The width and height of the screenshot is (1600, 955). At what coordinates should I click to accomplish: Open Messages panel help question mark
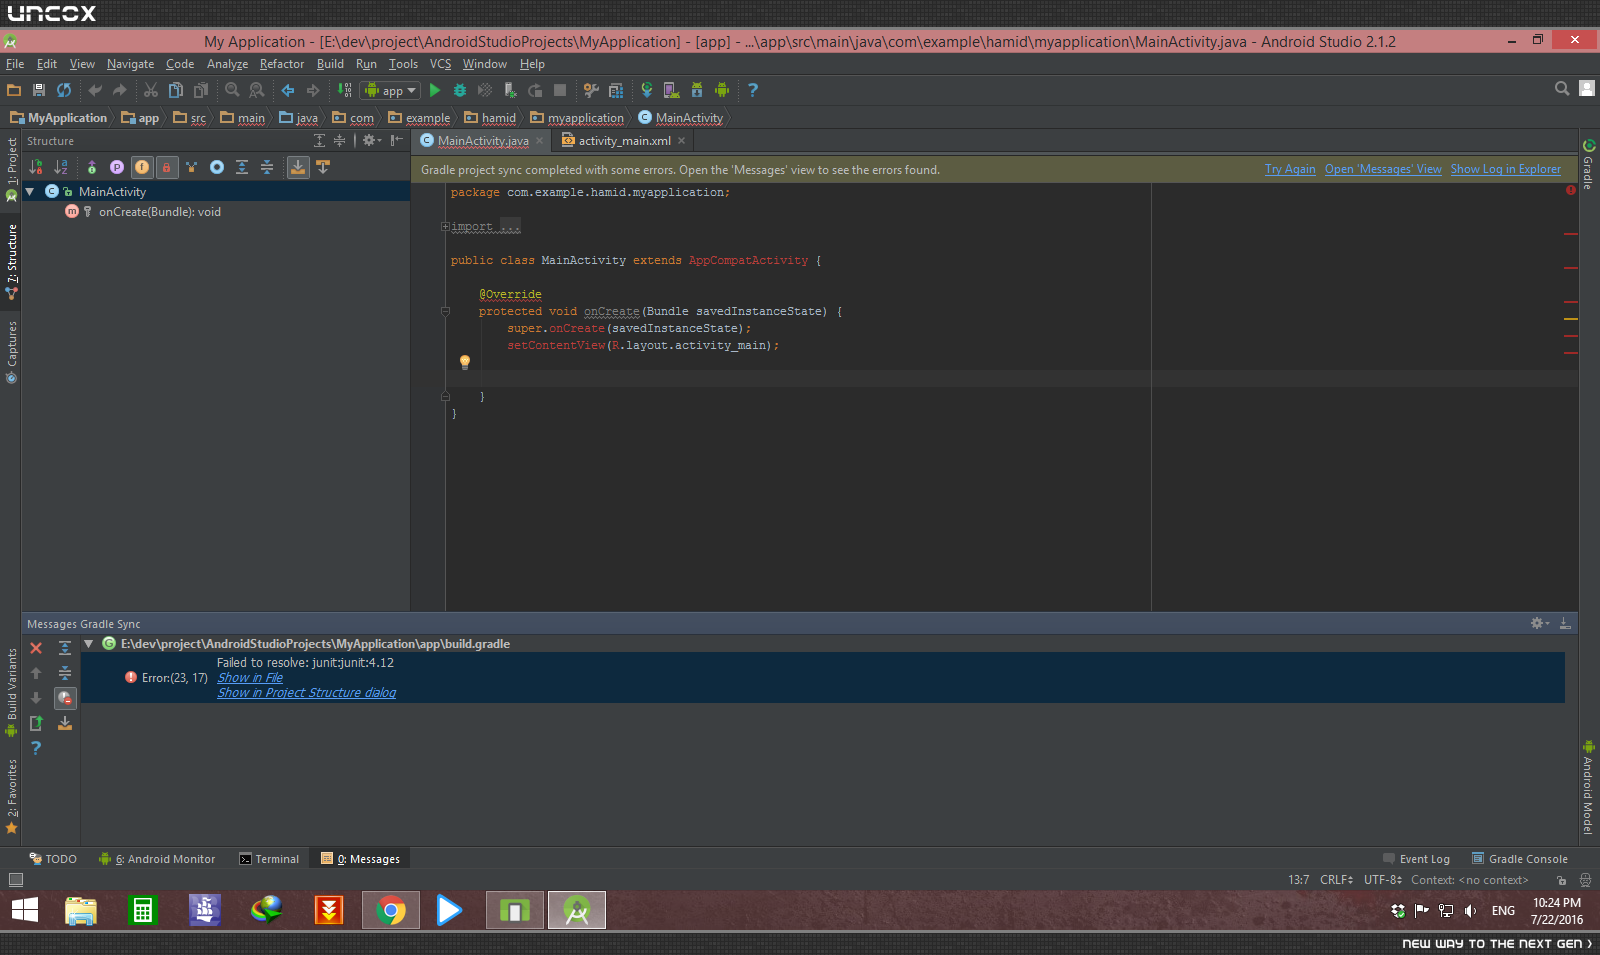[x=36, y=748]
